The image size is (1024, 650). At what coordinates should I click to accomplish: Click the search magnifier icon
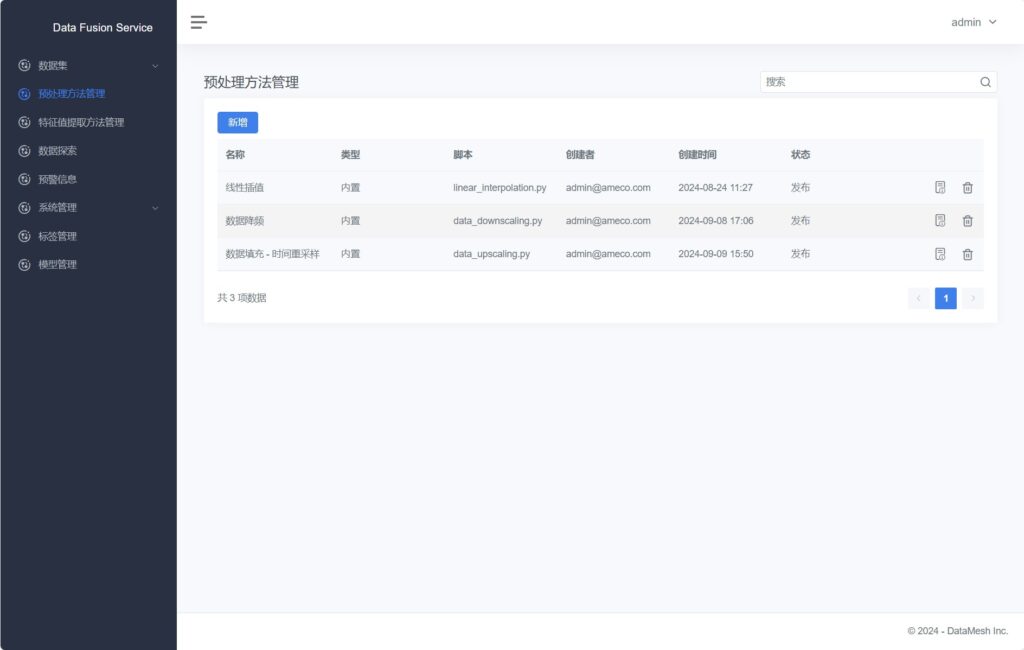(985, 82)
